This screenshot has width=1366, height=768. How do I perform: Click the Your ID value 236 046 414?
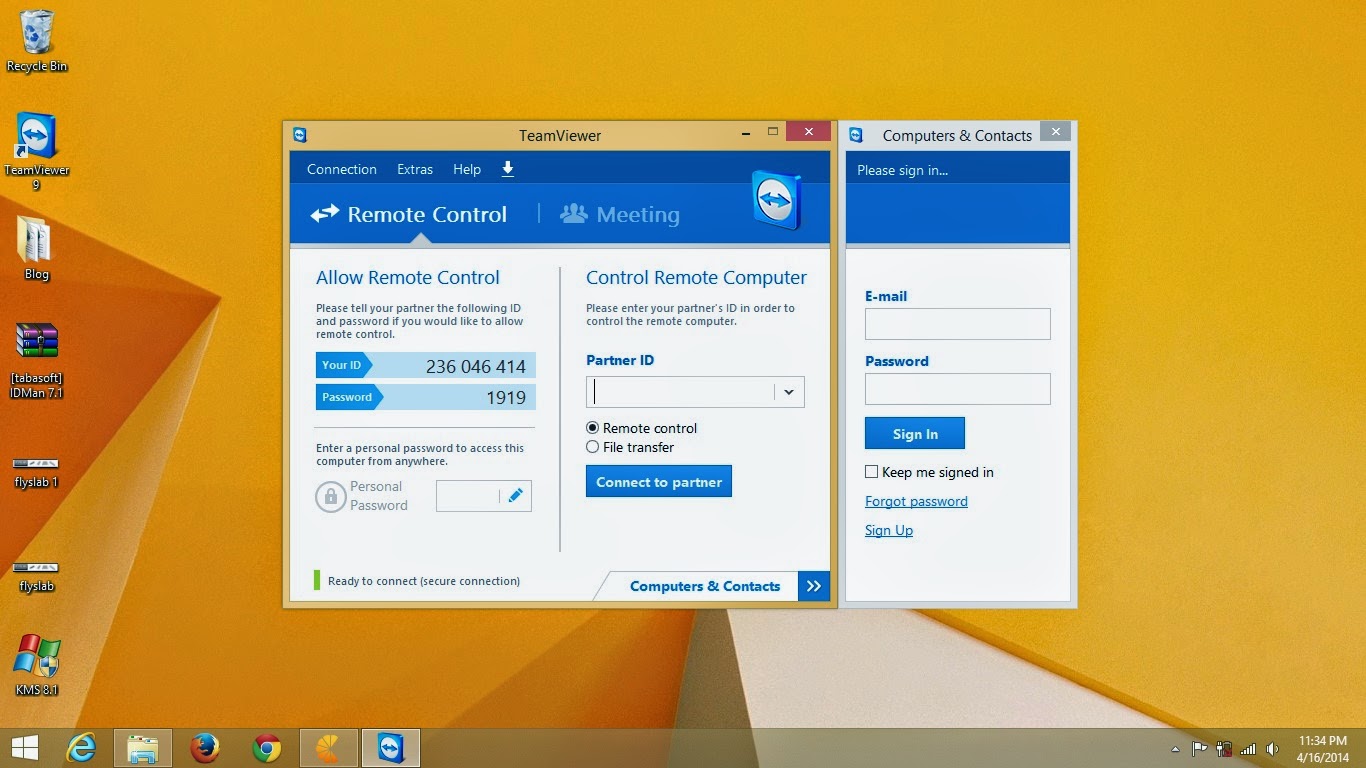476,366
